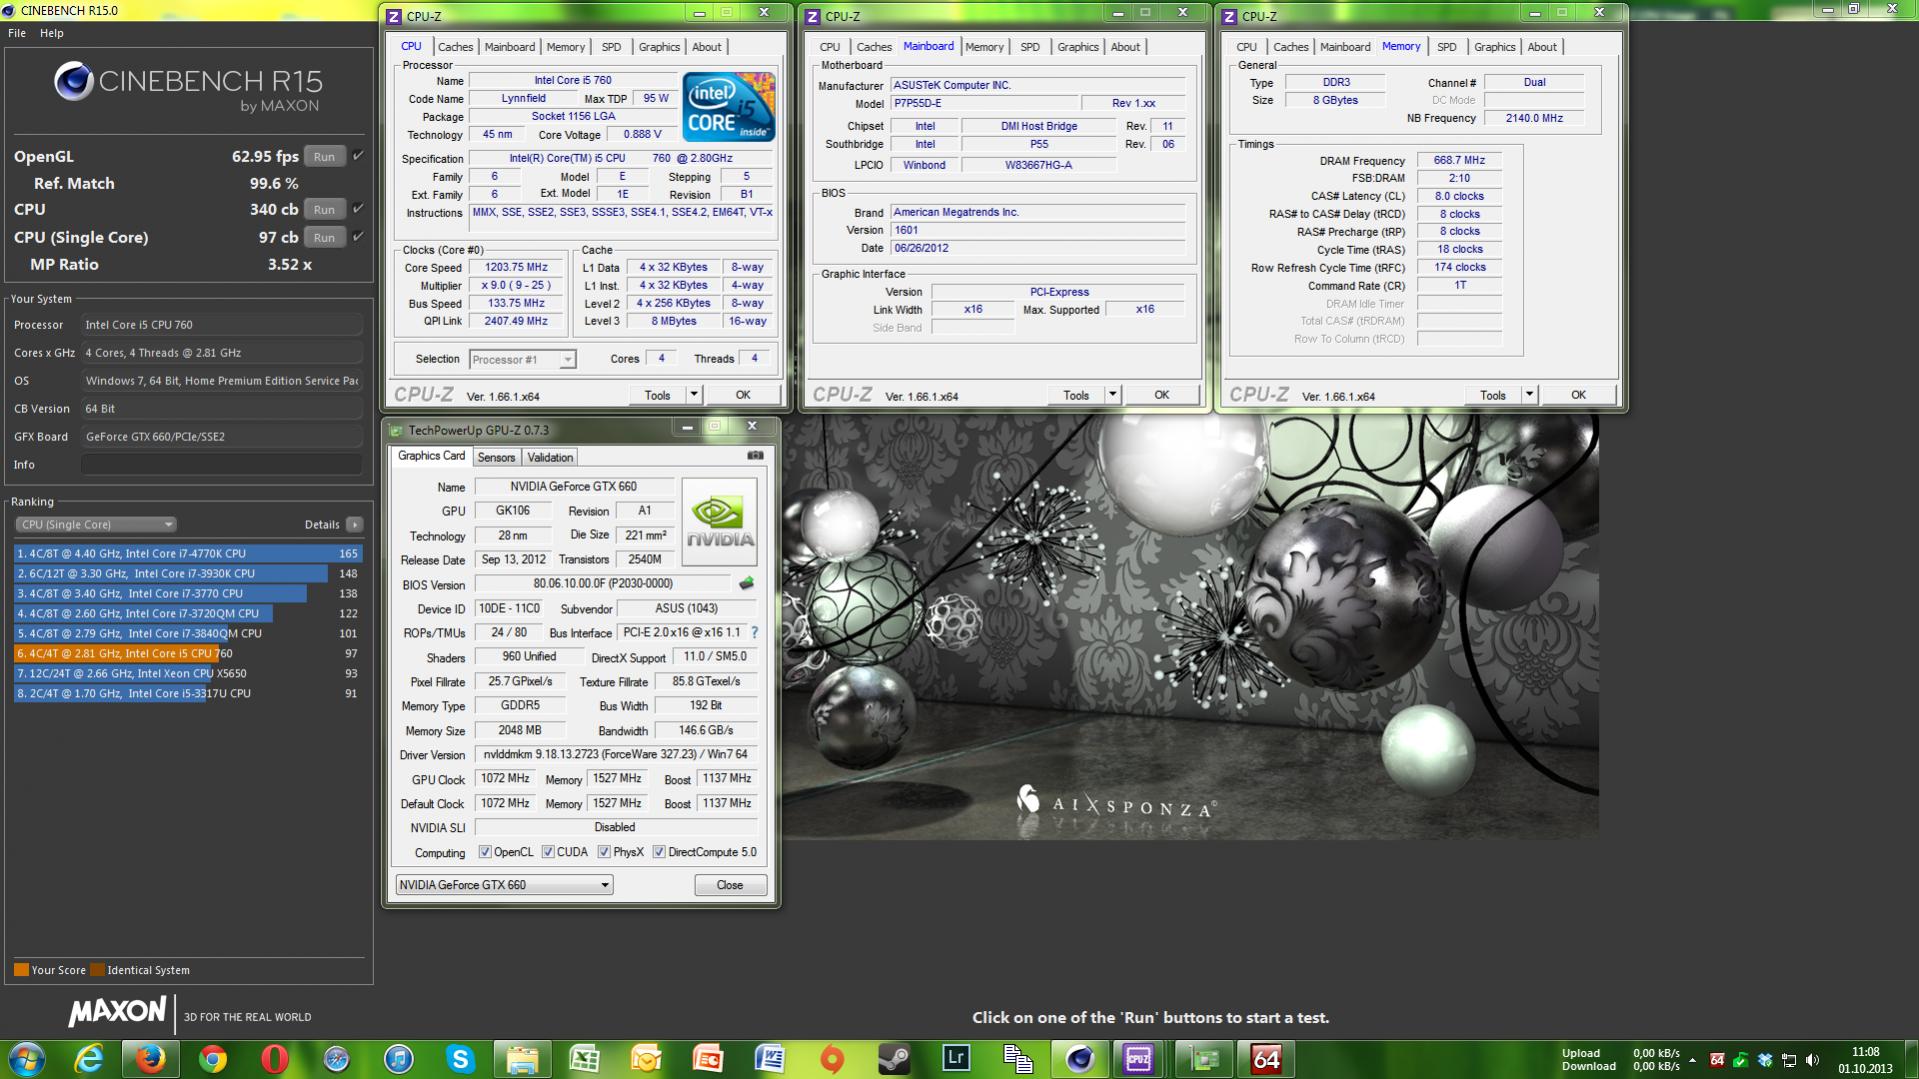Switch to the Sensors tab in GPU-Z
Viewport: 1919px width, 1079px height.
pyautogui.click(x=496, y=457)
